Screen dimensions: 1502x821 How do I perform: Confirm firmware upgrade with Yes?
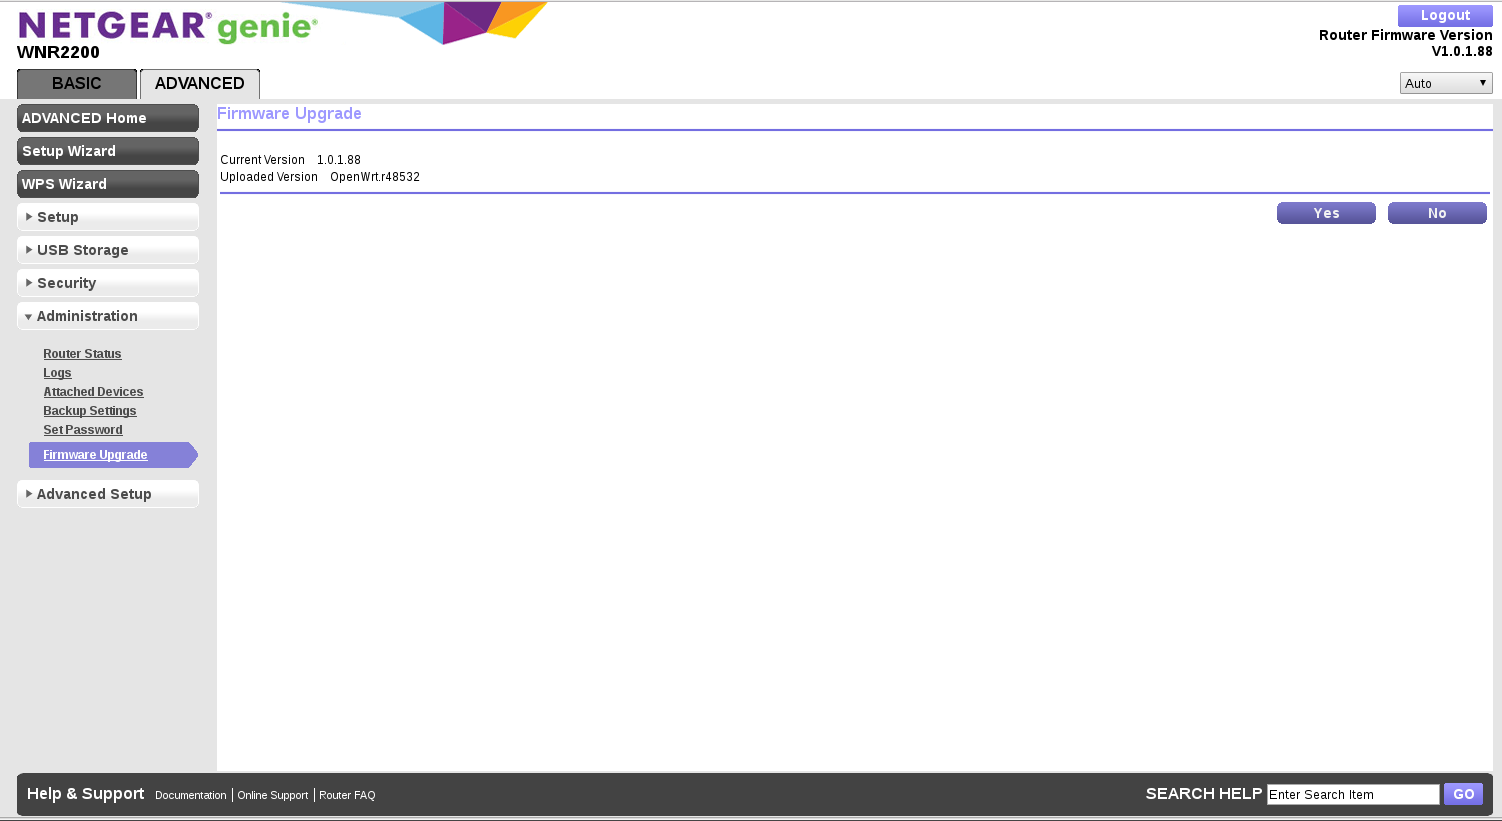[x=1326, y=213]
